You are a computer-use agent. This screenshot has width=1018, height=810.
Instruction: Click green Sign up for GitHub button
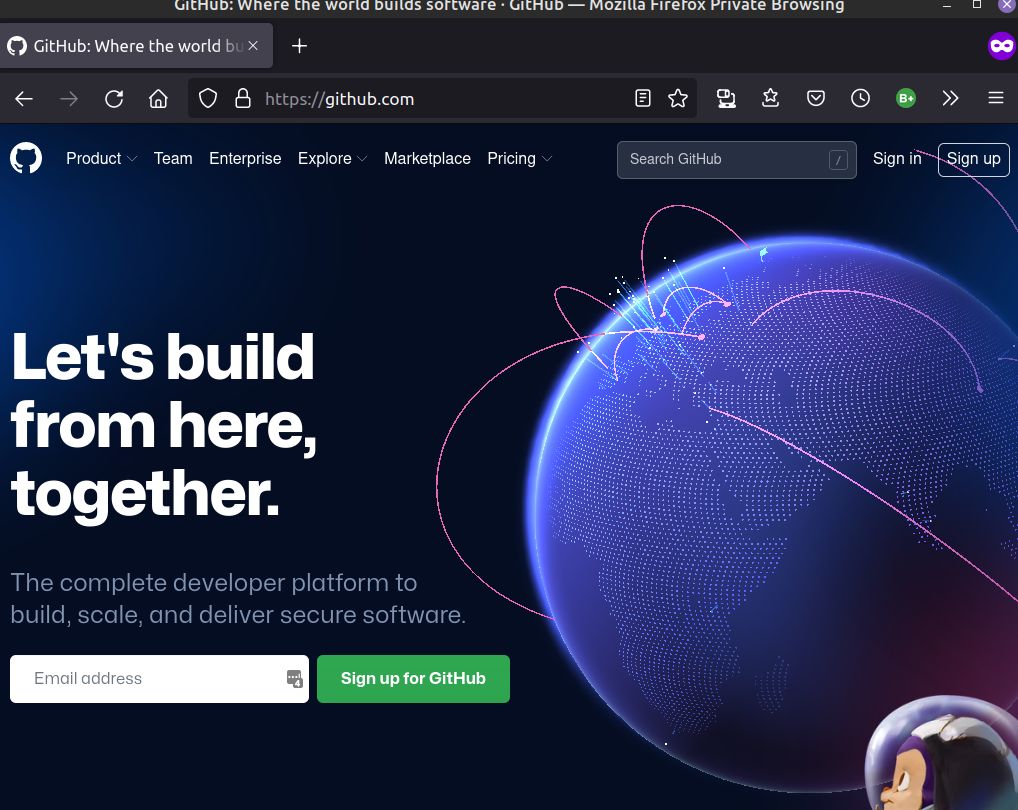point(413,679)
